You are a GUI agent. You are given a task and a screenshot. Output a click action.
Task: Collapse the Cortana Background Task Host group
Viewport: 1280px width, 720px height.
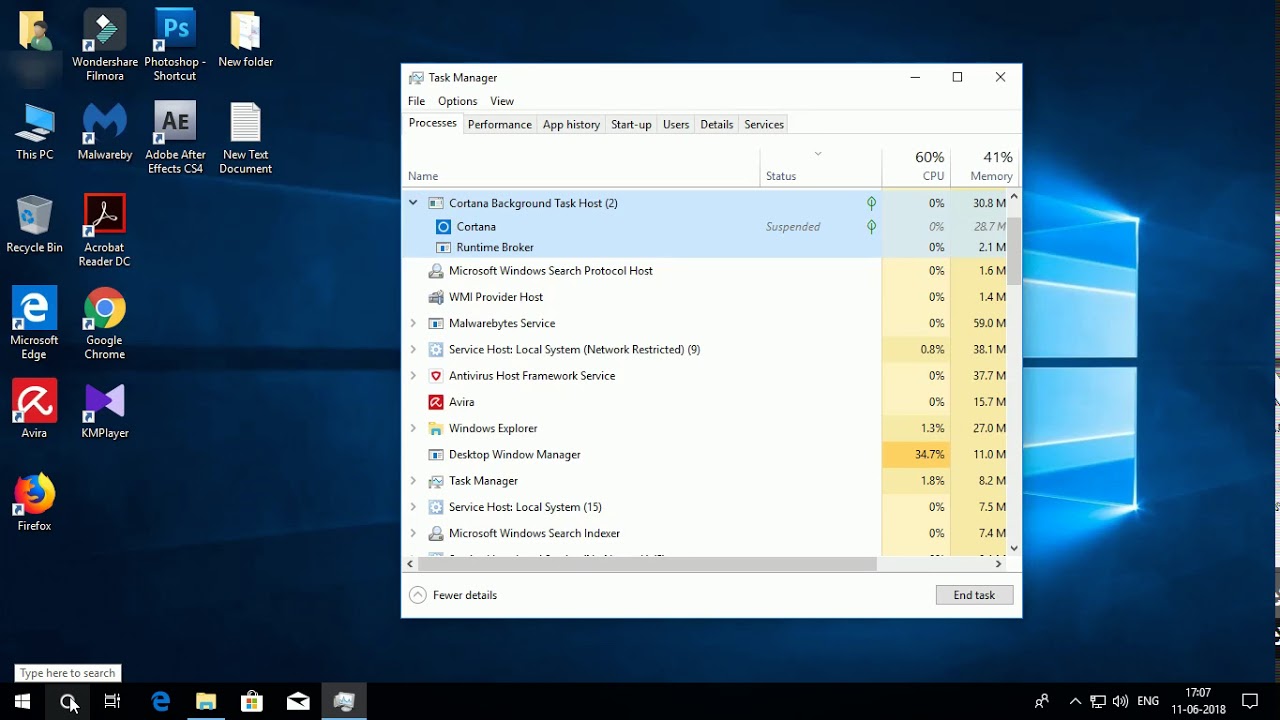coord(413,202)
